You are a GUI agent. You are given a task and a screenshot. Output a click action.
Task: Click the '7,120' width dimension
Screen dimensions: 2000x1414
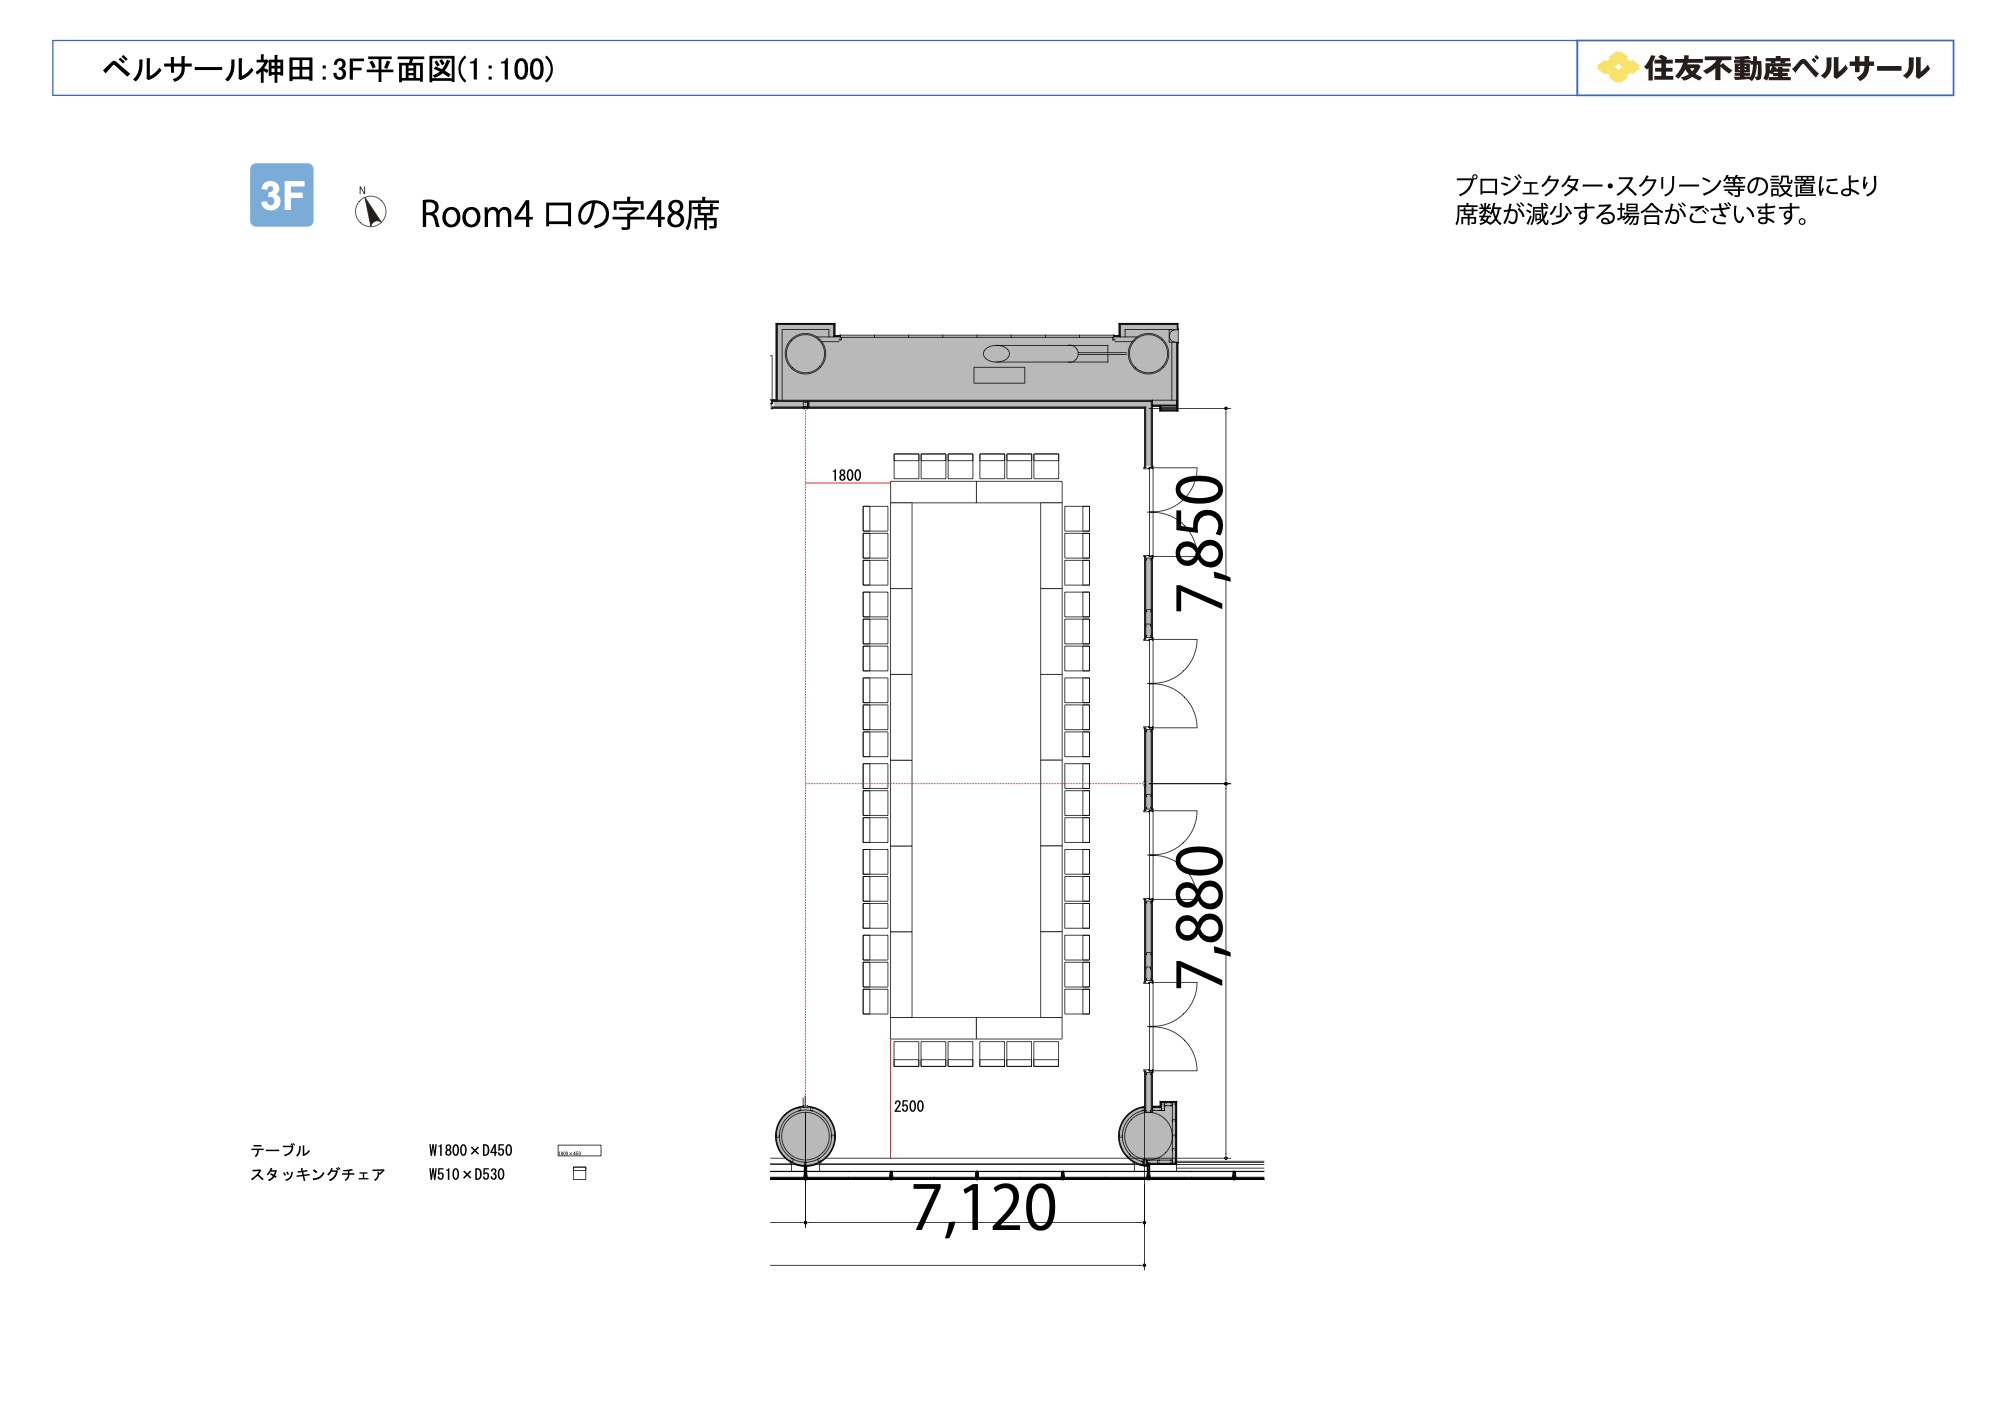[984, 1208]
